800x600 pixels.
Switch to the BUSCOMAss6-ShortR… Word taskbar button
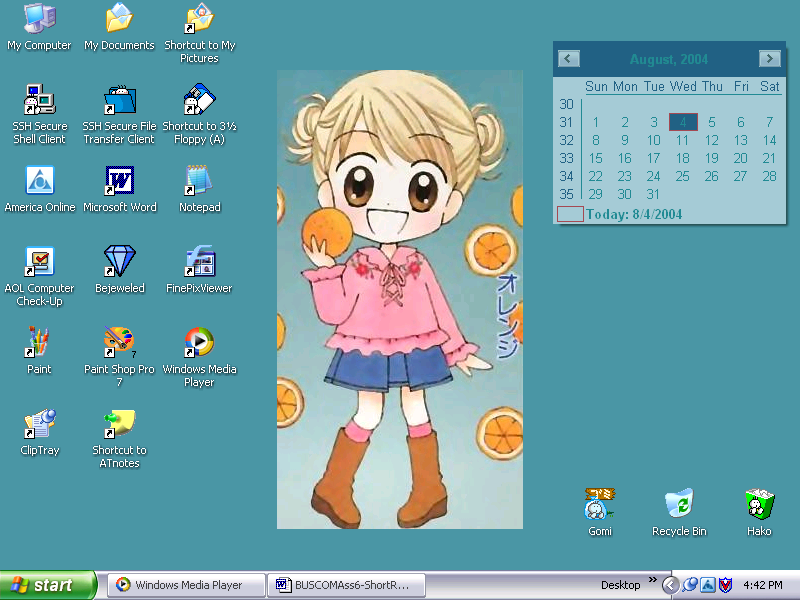pos(346,585)
